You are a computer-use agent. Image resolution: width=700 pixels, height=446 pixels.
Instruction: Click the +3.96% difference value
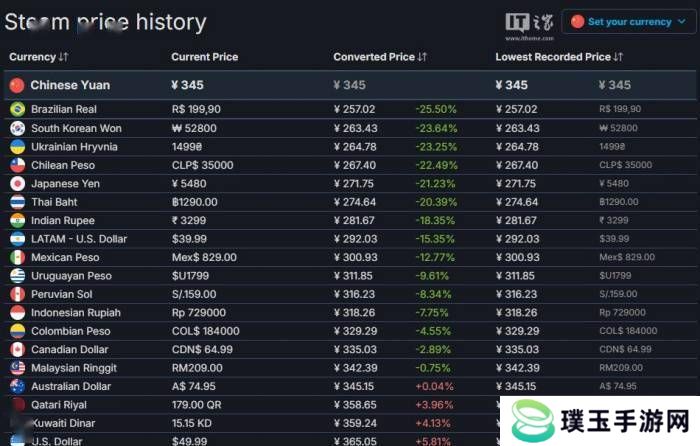(x=434, y=405)
